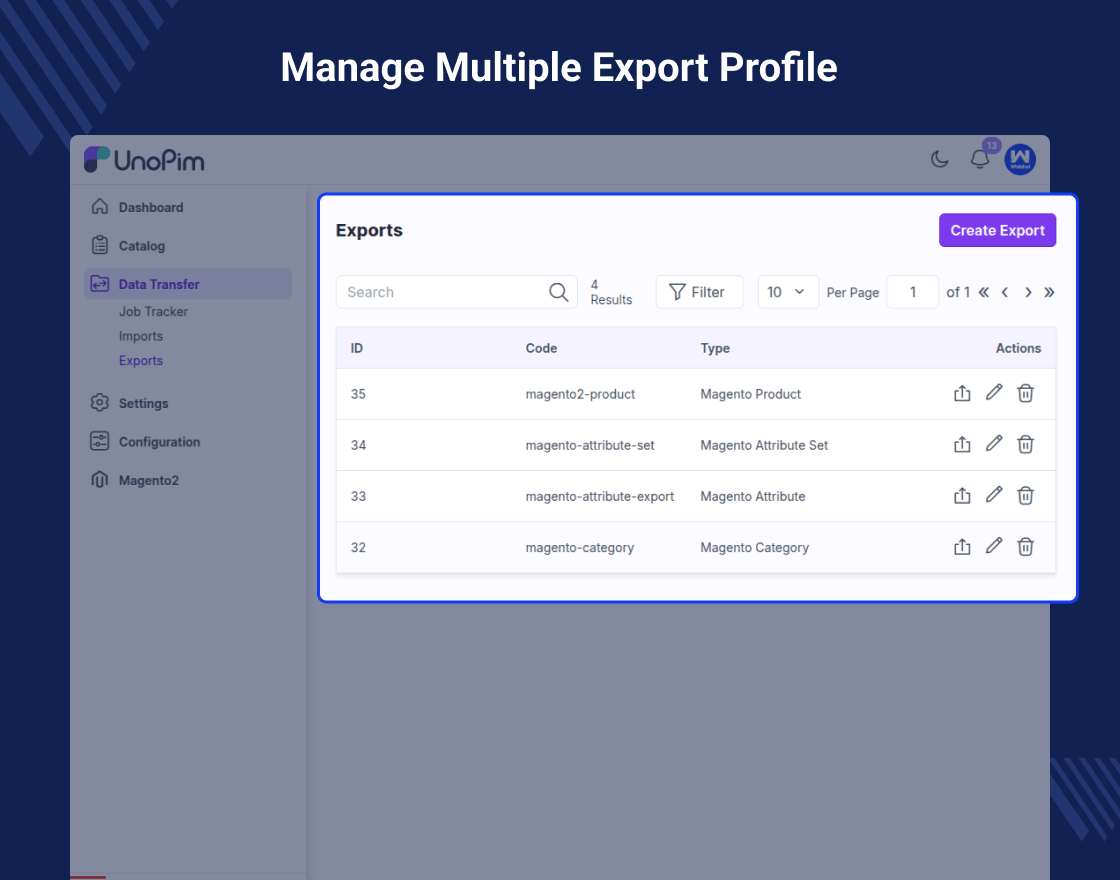The image size is (1120, 880).
Task: Click the Configuration sliders icon
Action: pyautogui.click(x=100, y=441)
